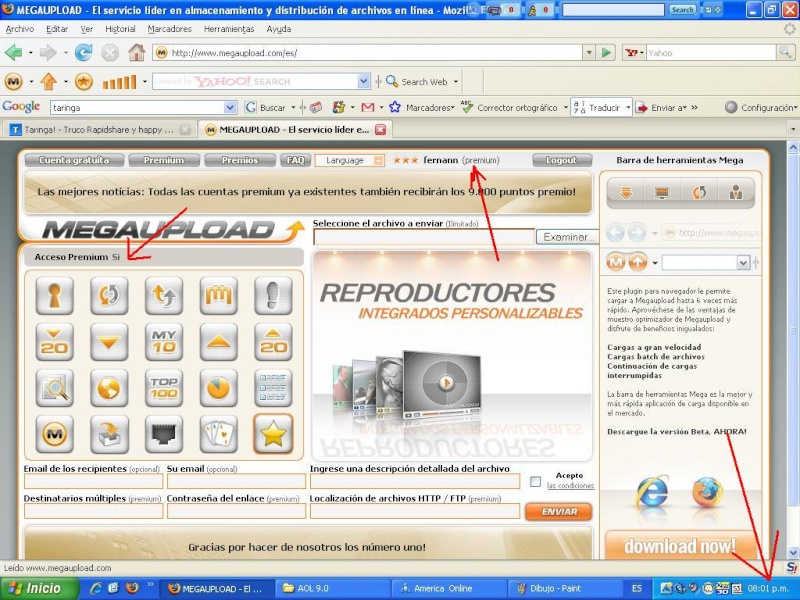Click the Contraseña del enlace input field

coord(236,511)
